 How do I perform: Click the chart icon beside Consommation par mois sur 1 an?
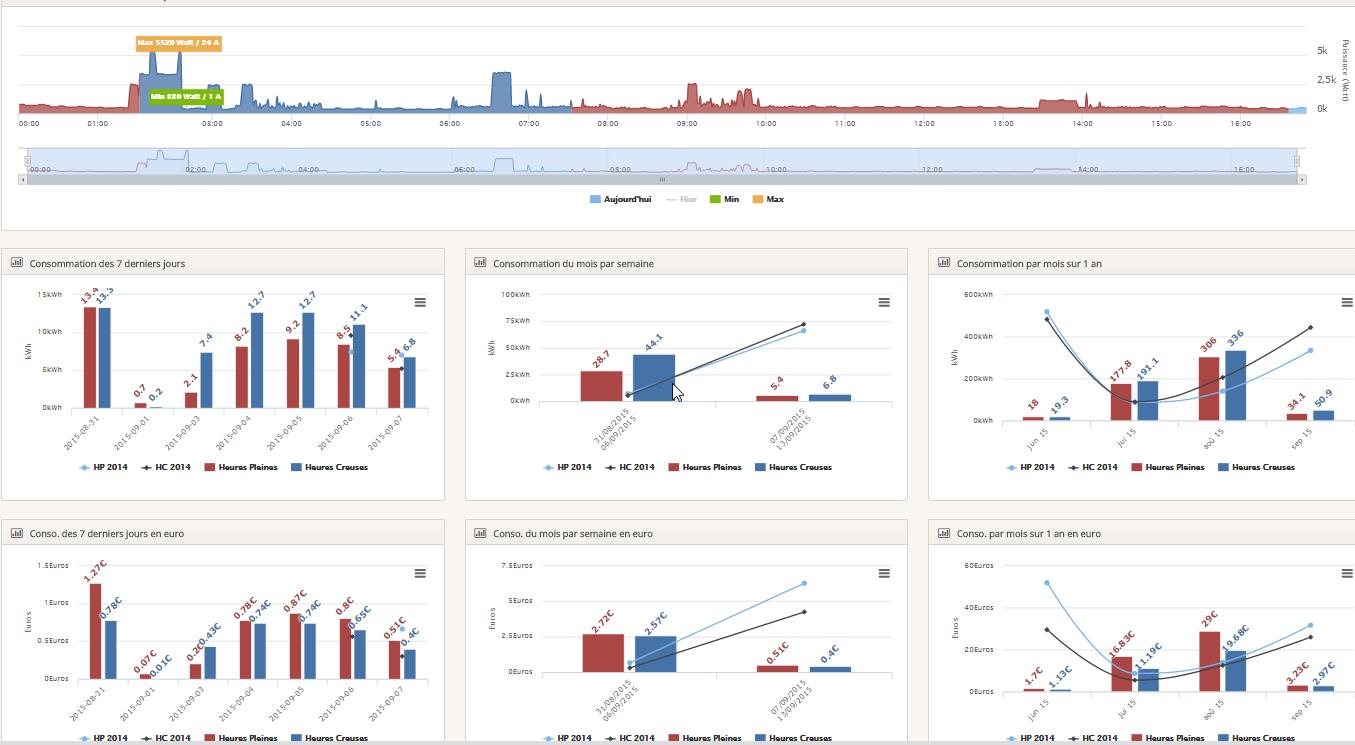(944, 263)
